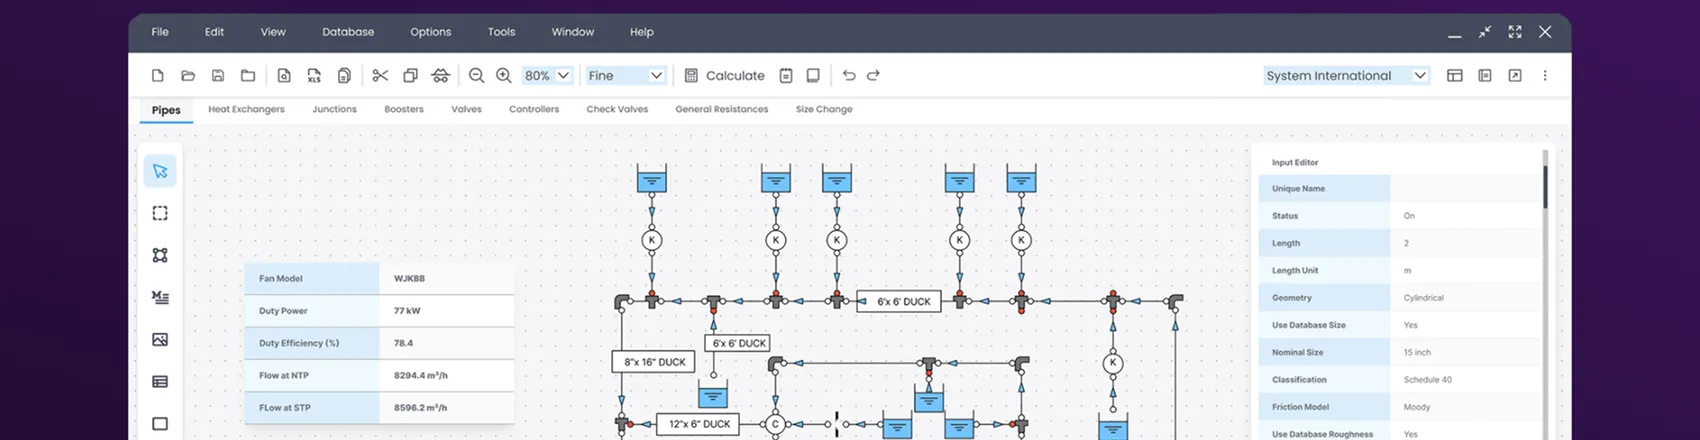Viewport: 1700px width, 440px height.
Task: Switch to the General Resistances tab
Action: (722, 109)
